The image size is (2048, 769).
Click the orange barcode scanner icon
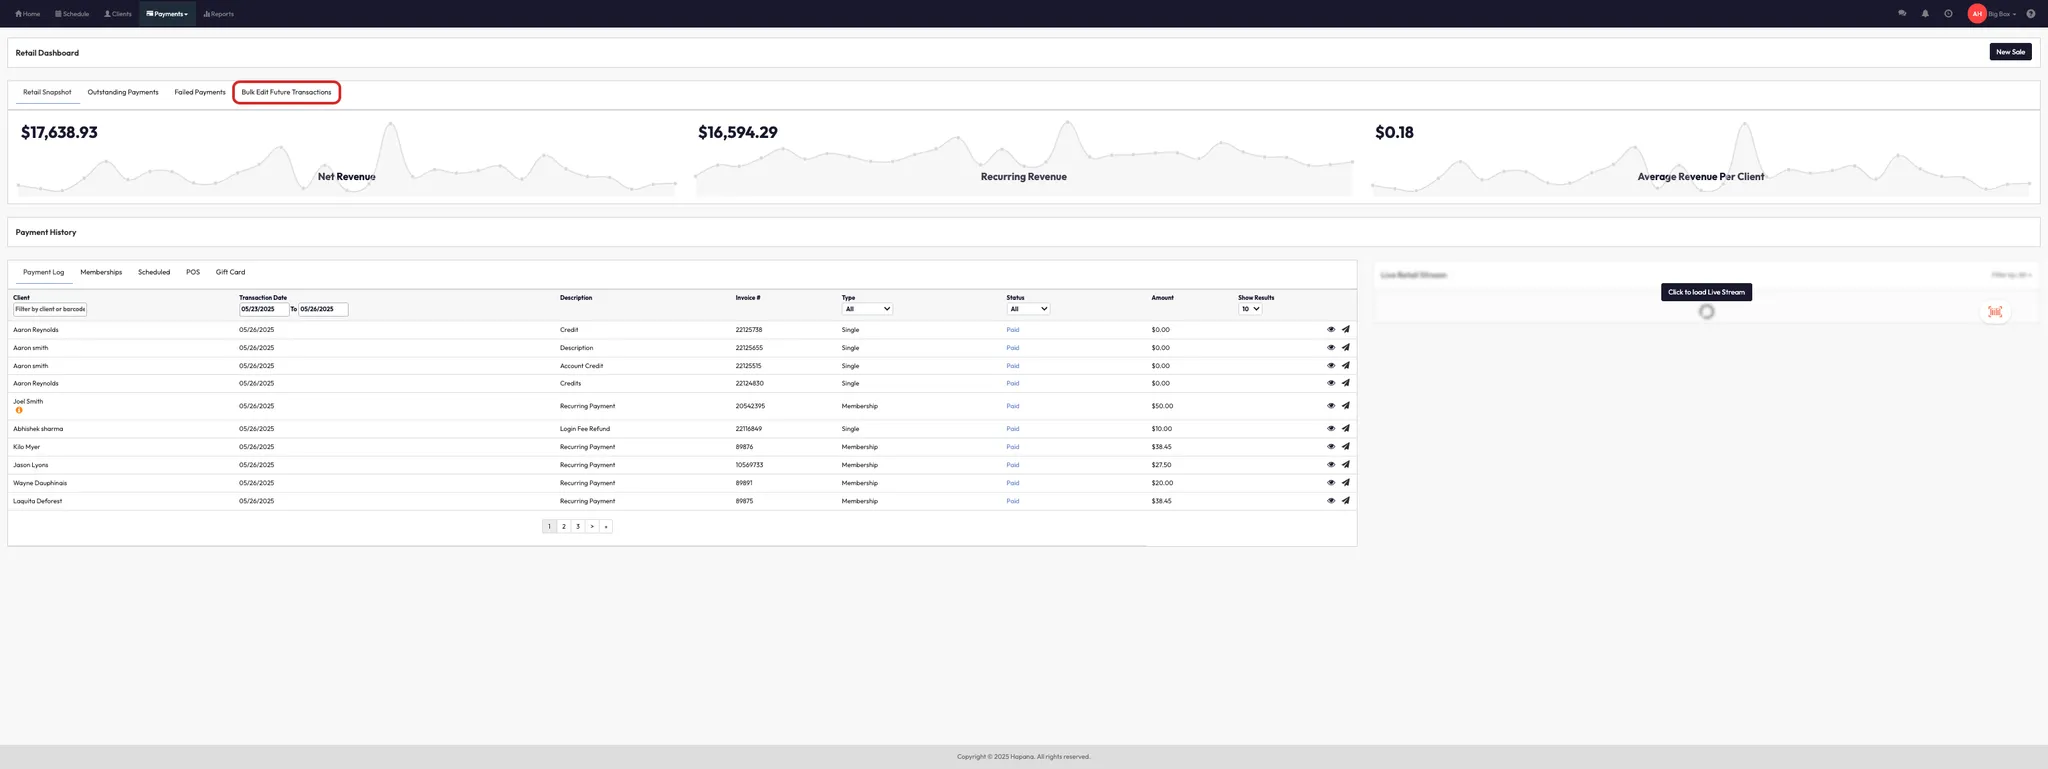pos(1995,312)
